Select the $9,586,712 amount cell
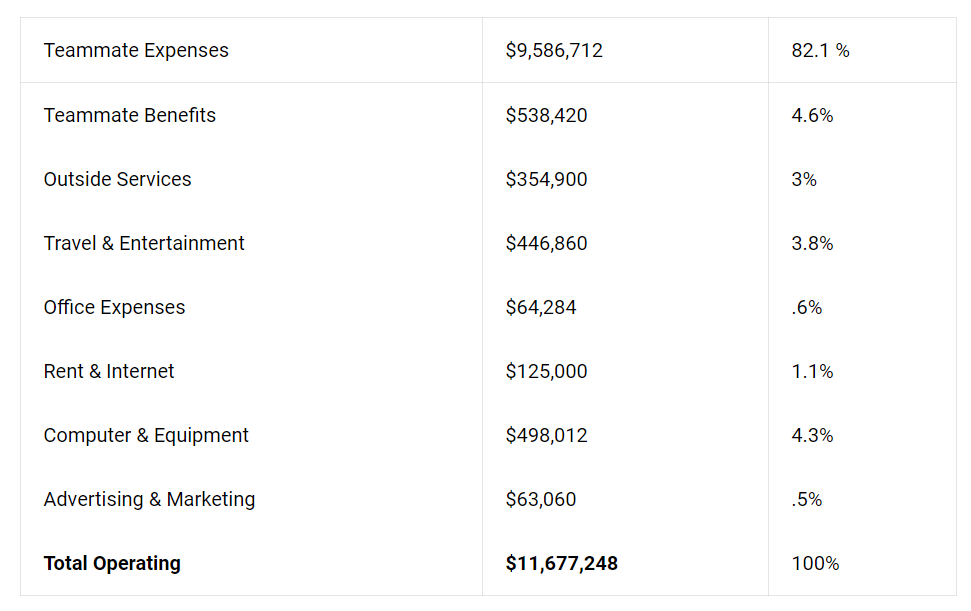971x611 pixels. tap(554, 50)
